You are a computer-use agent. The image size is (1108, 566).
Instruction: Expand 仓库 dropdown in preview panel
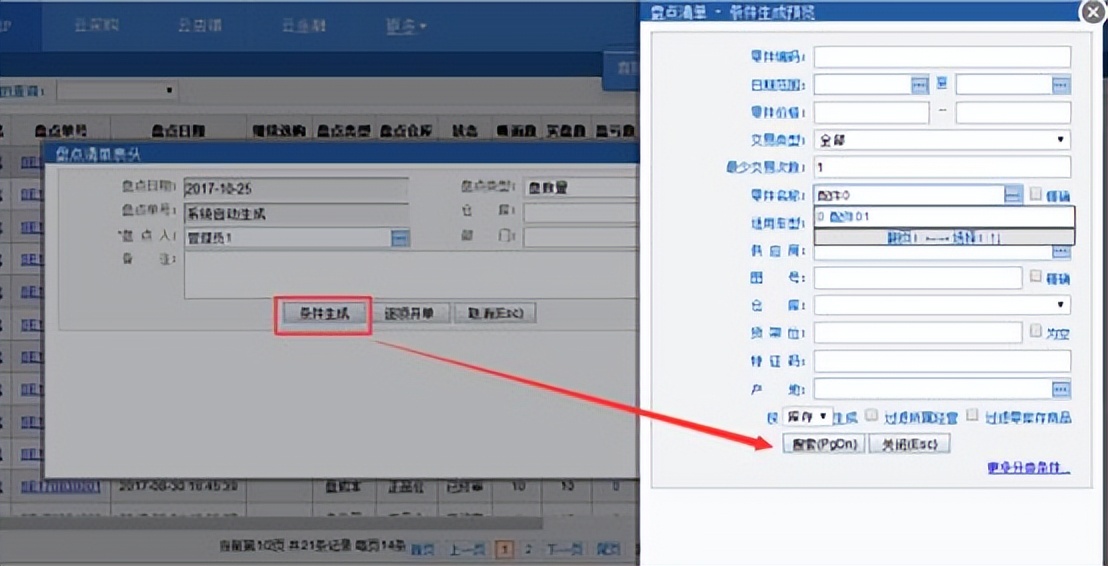(x=942, y=305)
